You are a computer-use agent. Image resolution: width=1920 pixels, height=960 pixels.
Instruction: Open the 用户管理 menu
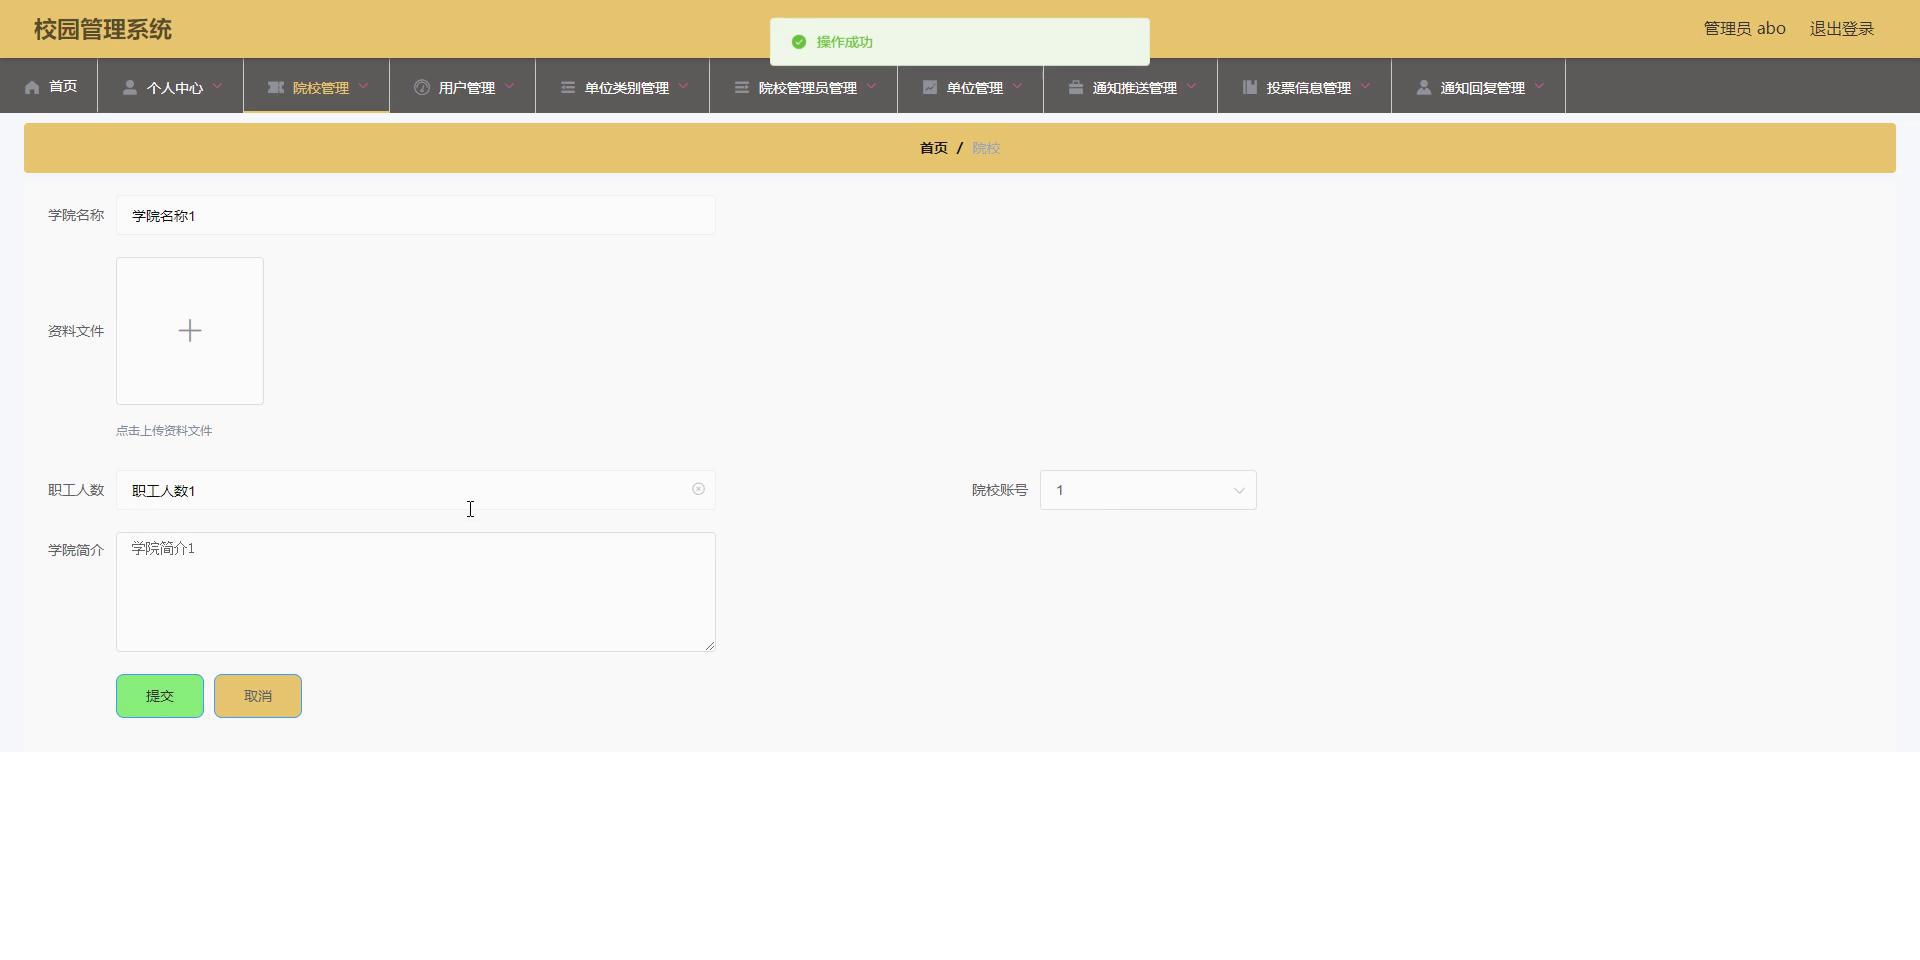click(x=466, y=88)
